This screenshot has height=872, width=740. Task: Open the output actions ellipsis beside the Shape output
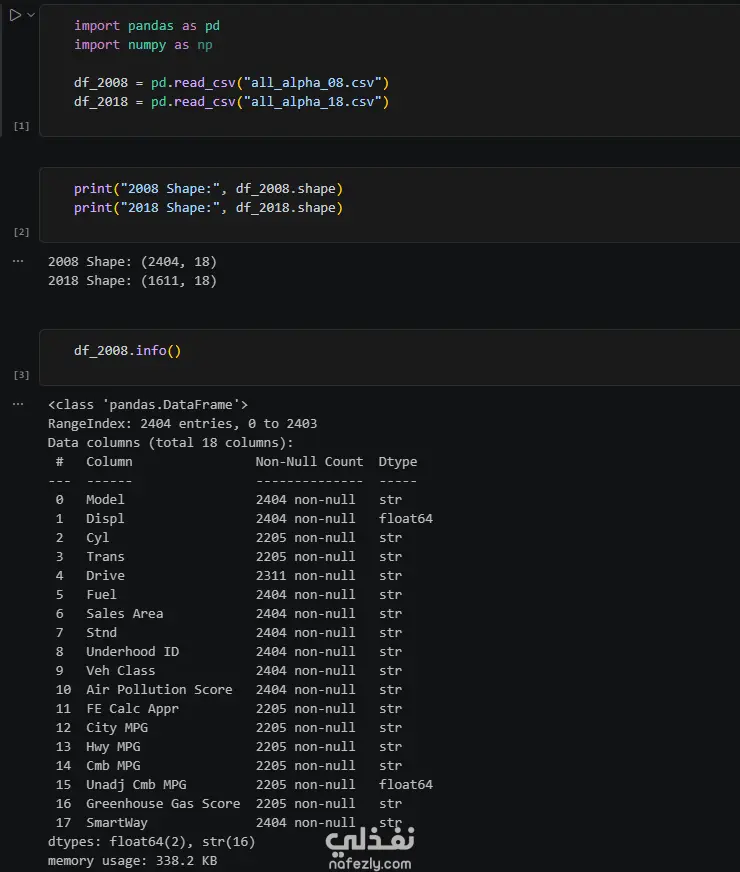(18, 261)
